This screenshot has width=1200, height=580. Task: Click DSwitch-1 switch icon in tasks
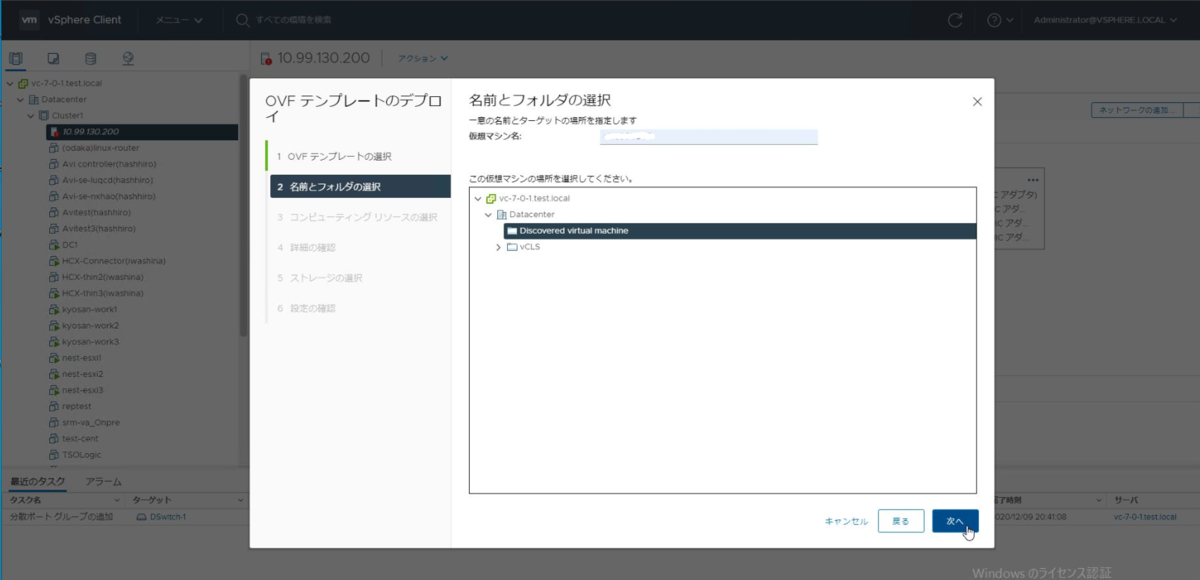(141, 517)
